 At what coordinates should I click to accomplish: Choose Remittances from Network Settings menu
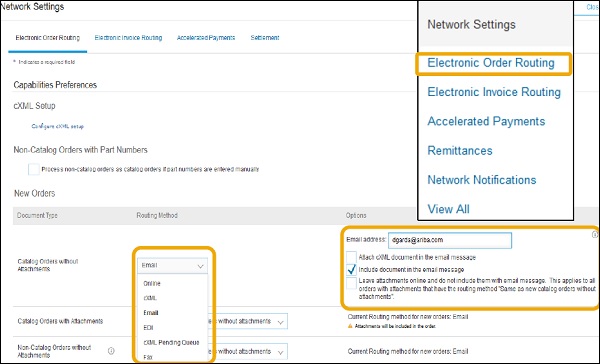coord(460,150)
